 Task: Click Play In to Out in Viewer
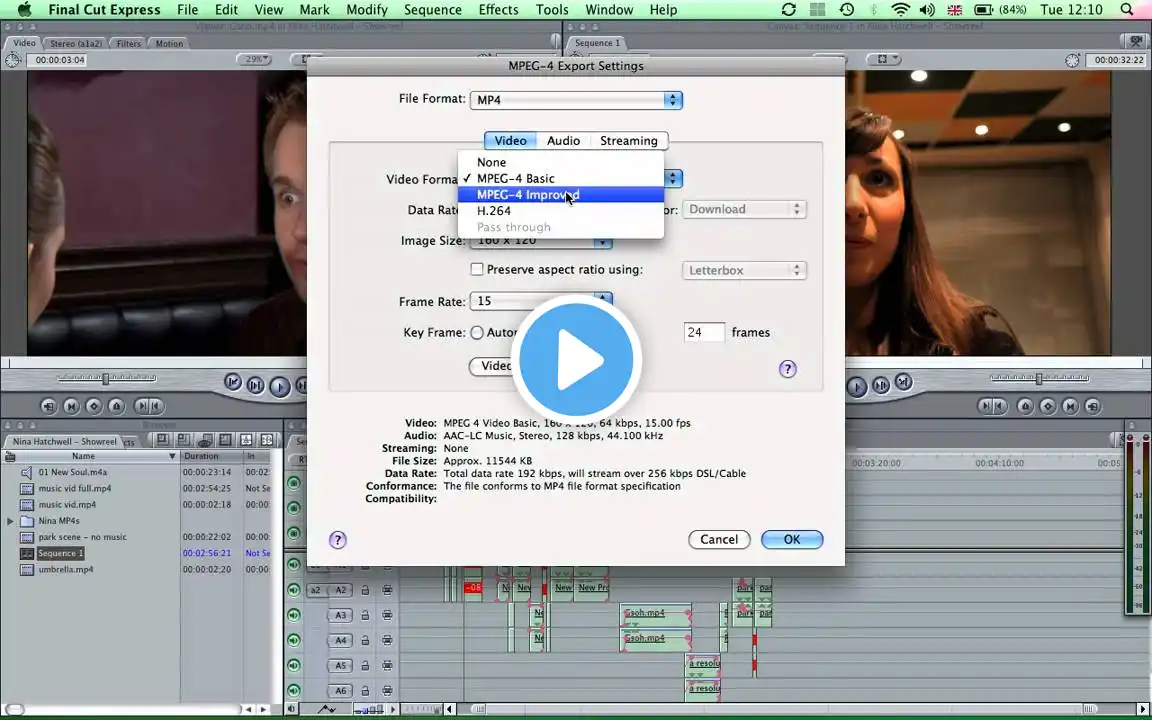[x=255, y=384]
